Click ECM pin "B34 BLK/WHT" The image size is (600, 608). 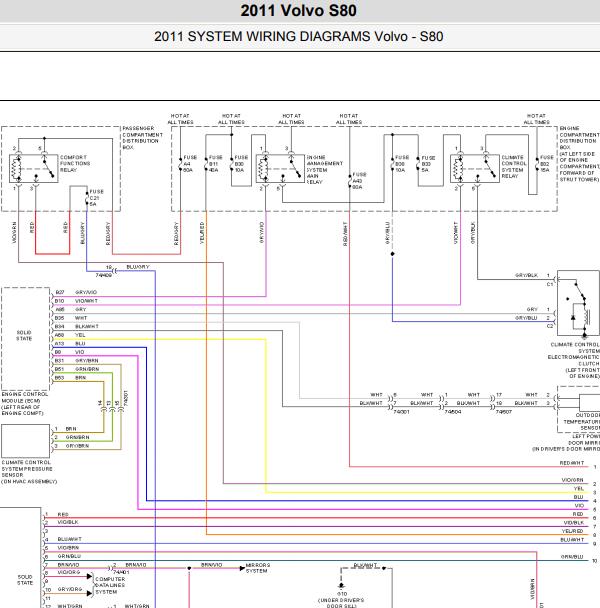pyautogui.click(x=77, y=326)
